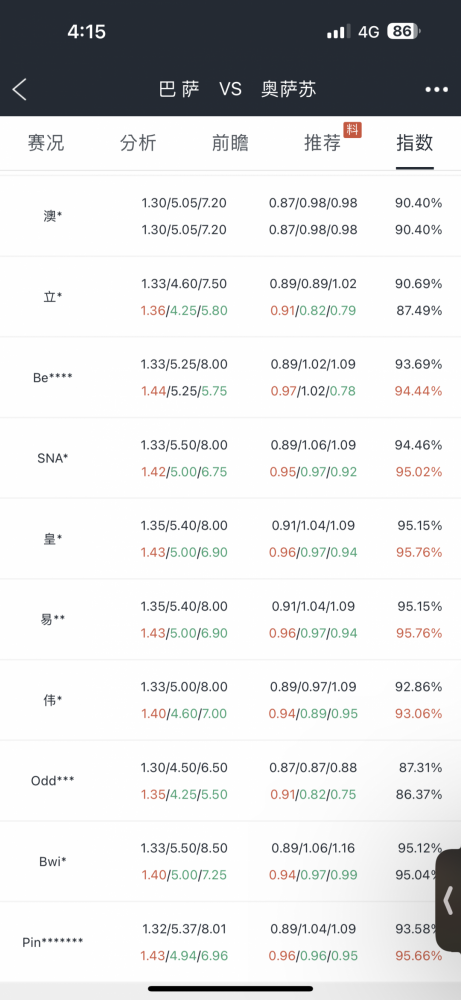
Task: Open Odd*** odds details
Action: coord(230,781)
